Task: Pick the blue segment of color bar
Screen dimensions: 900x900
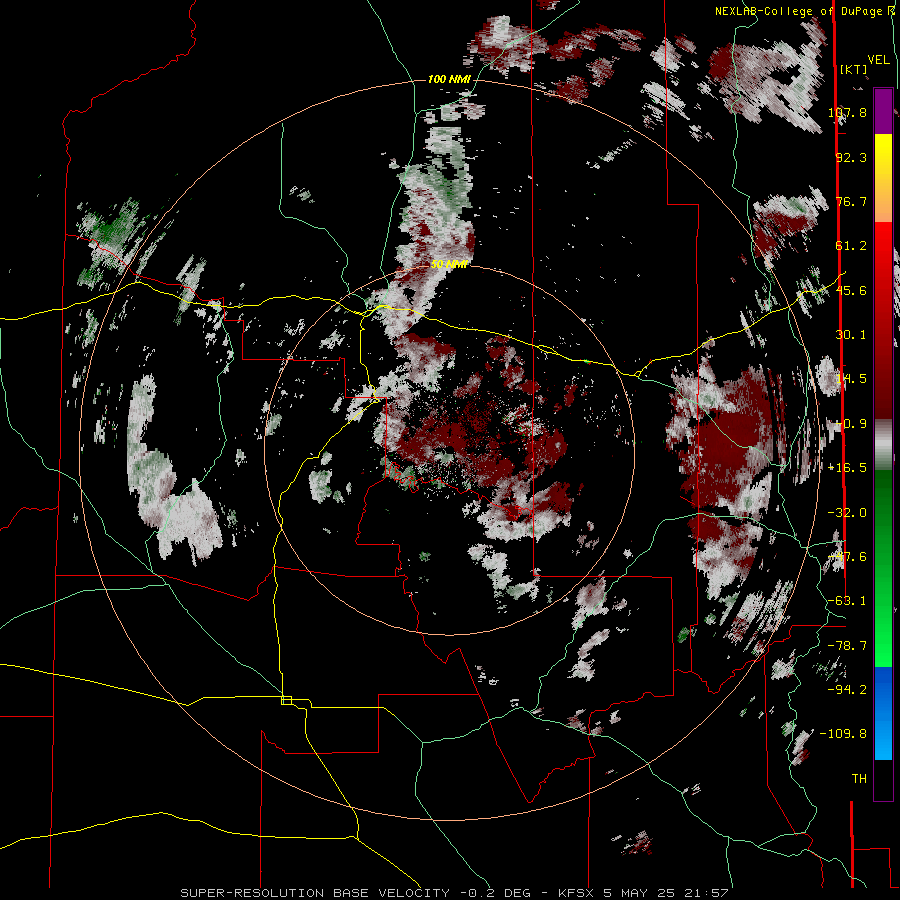Action: pyautogui.click(x=883, y=713)
